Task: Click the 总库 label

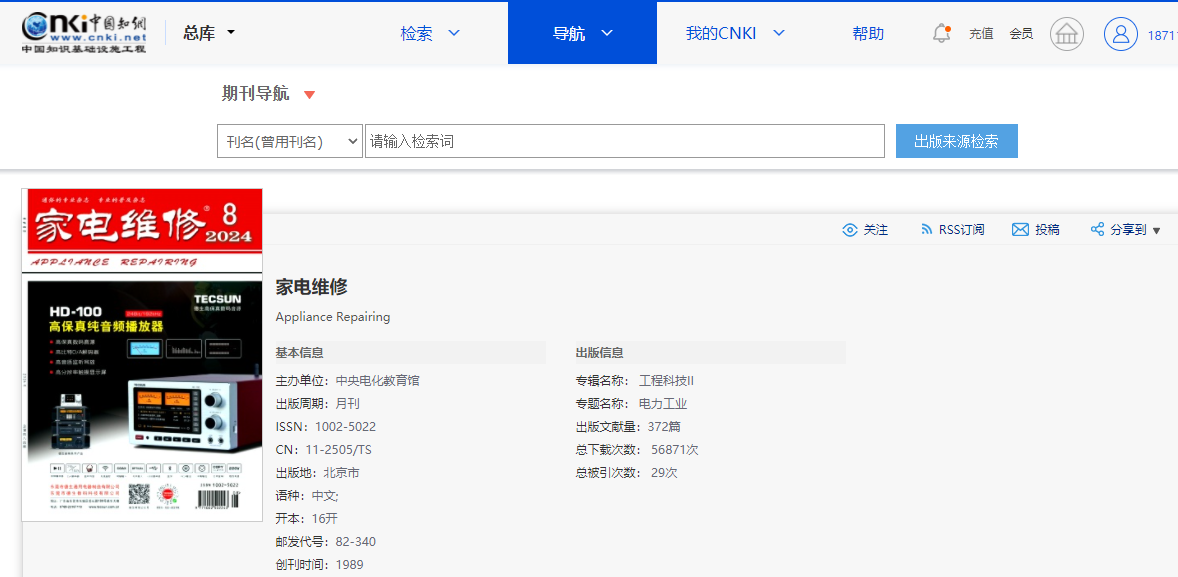Action: tap(199, 33)
